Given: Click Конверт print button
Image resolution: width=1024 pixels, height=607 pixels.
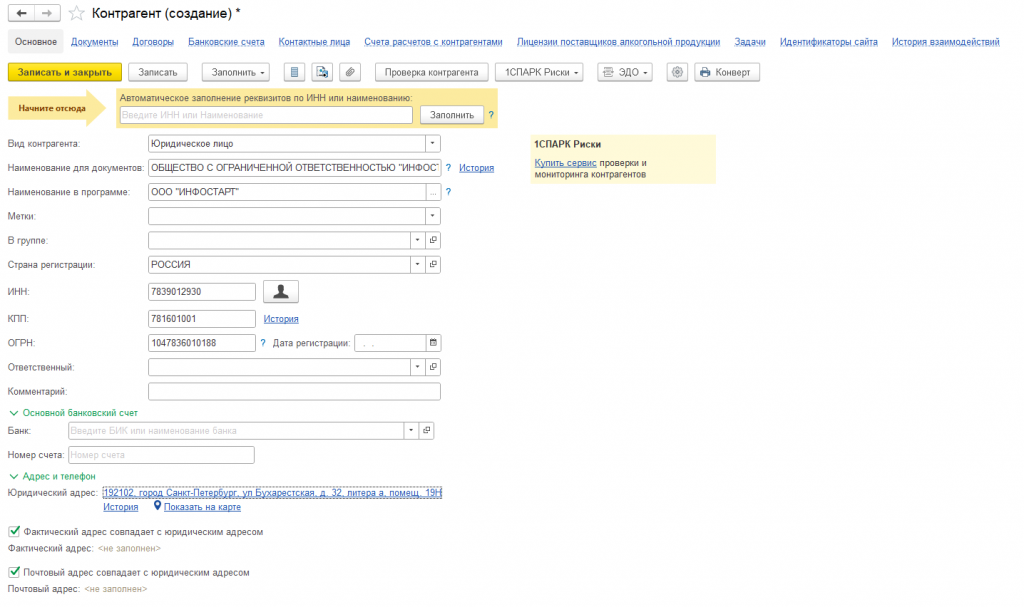Looking at the screenshot, I should click(x=727, y=73).
